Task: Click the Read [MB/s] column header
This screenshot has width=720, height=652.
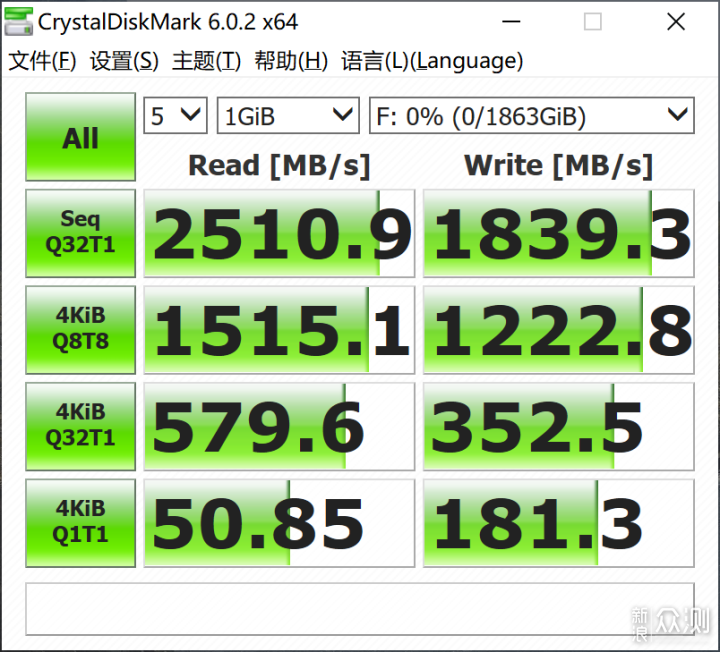Action: tap(279, 165)
